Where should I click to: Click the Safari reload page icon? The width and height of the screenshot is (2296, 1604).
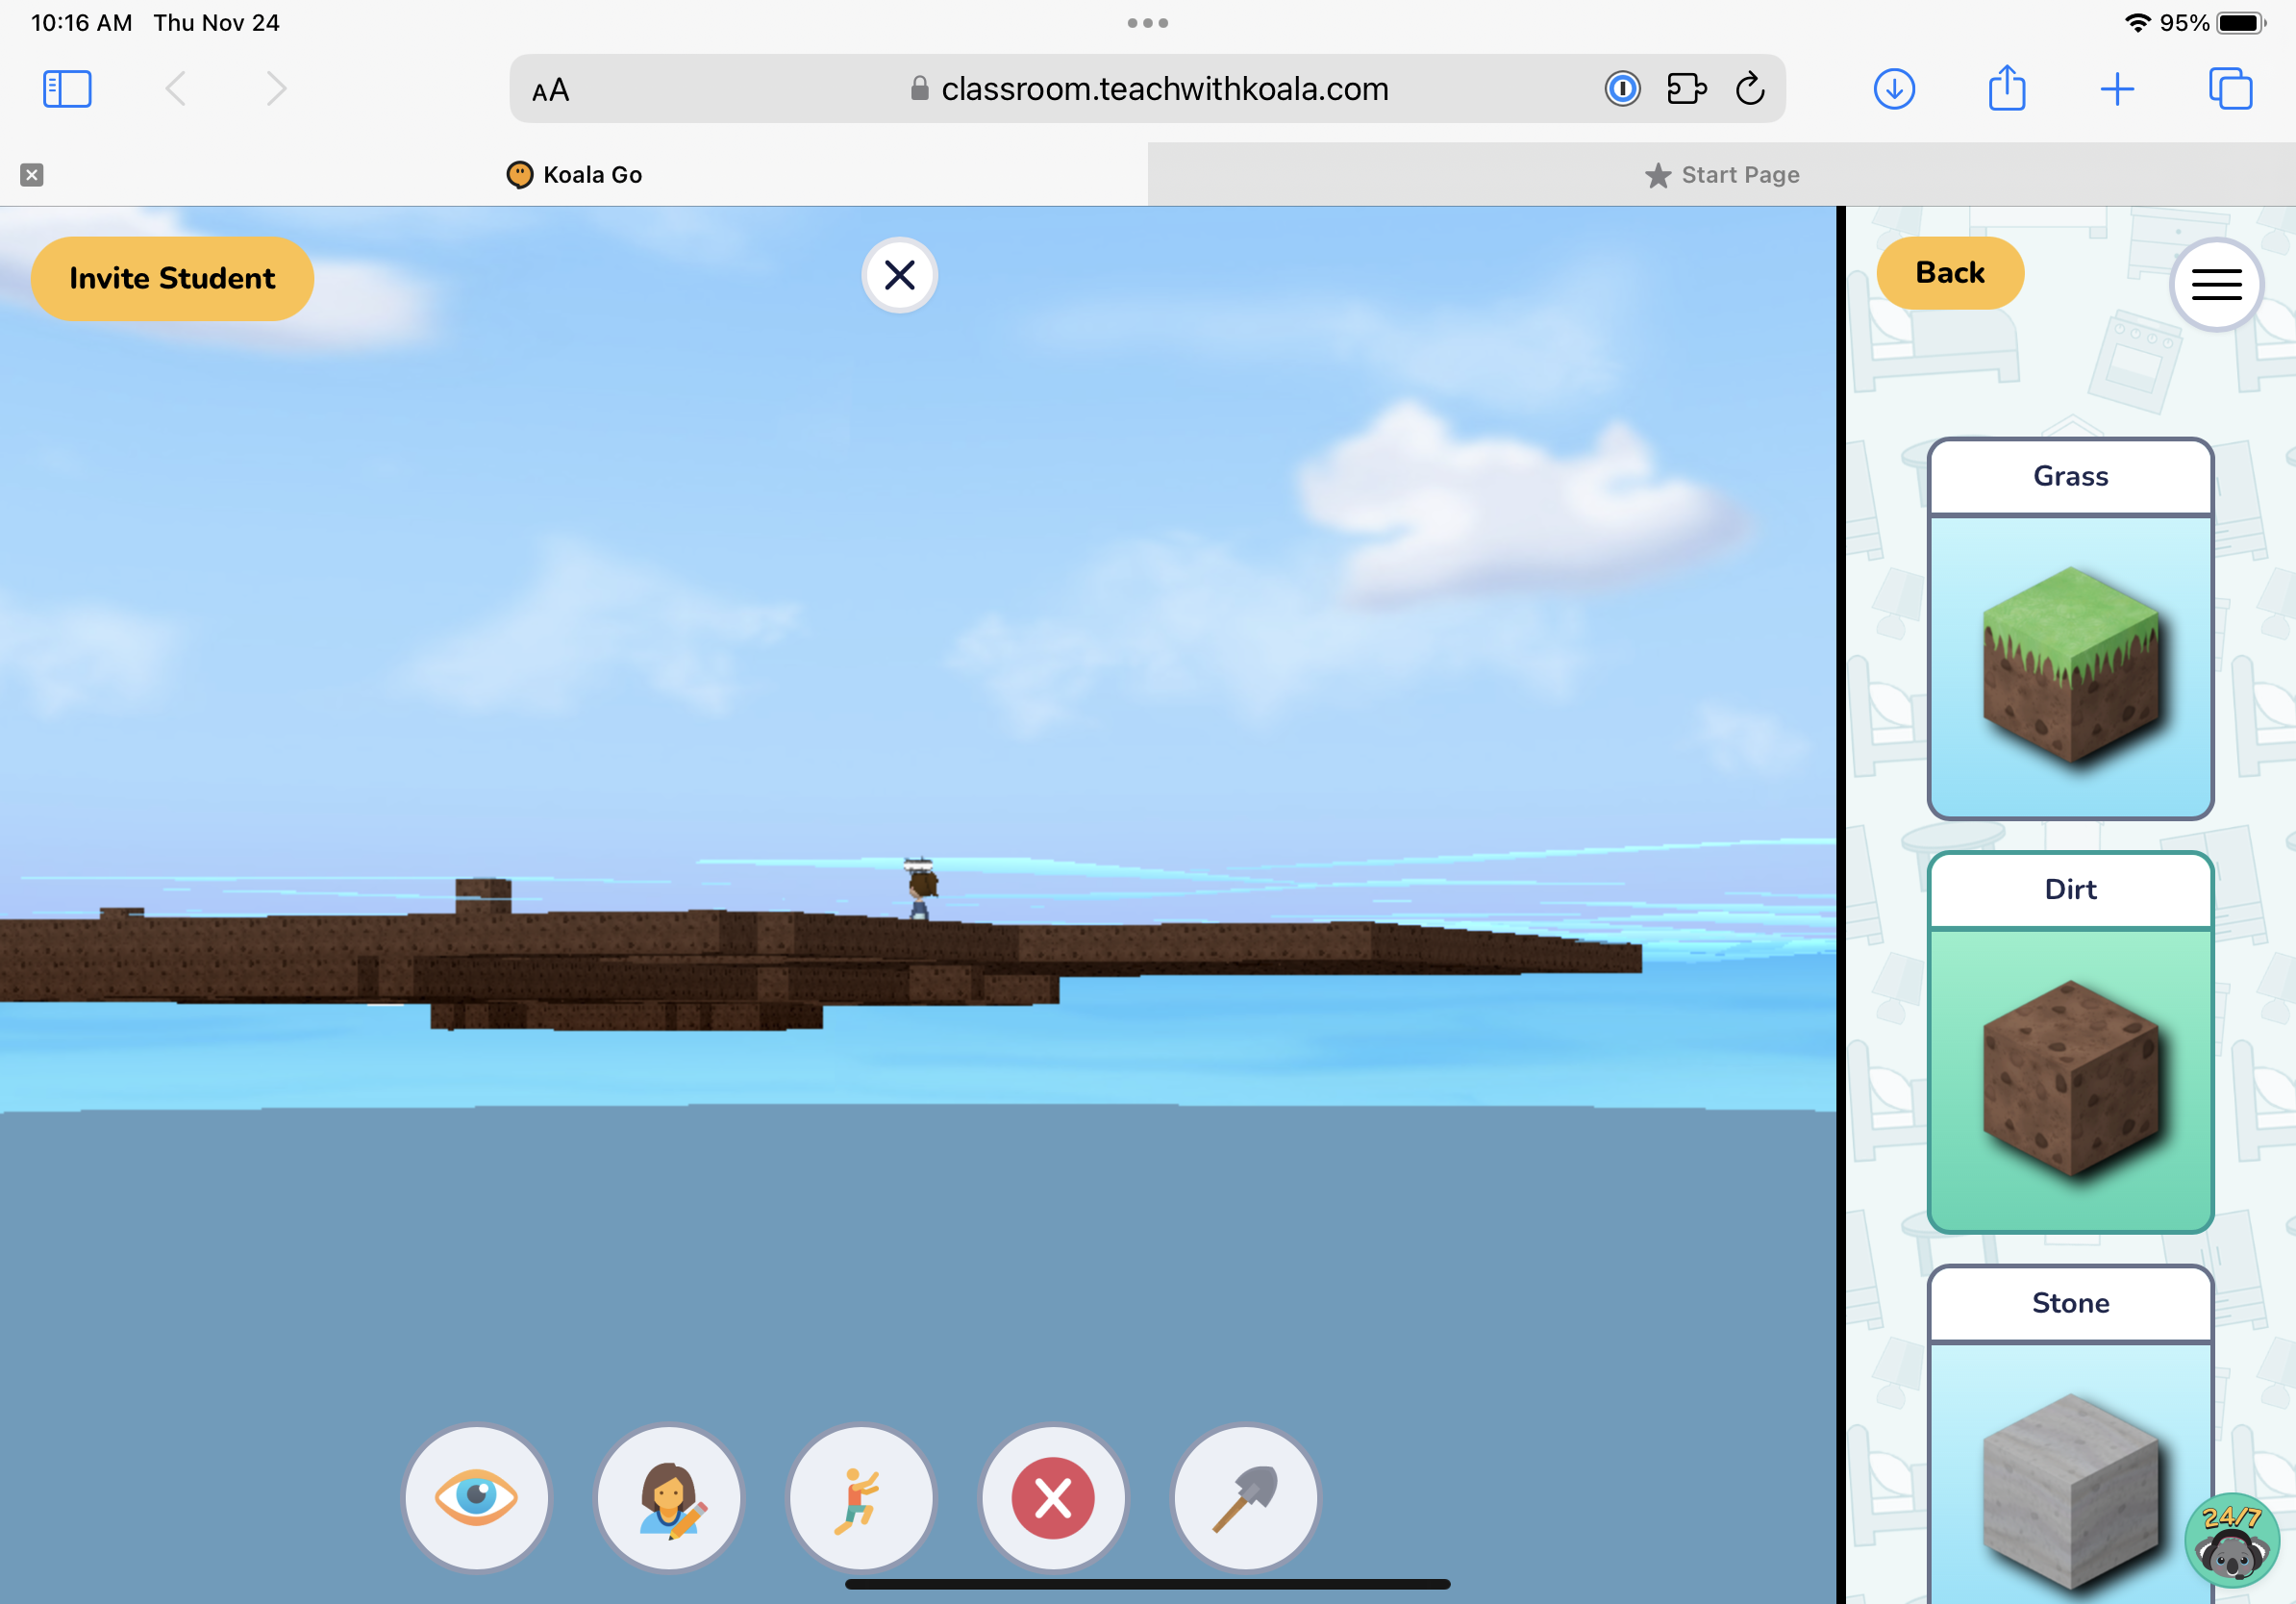click(x=1749, y=89)
